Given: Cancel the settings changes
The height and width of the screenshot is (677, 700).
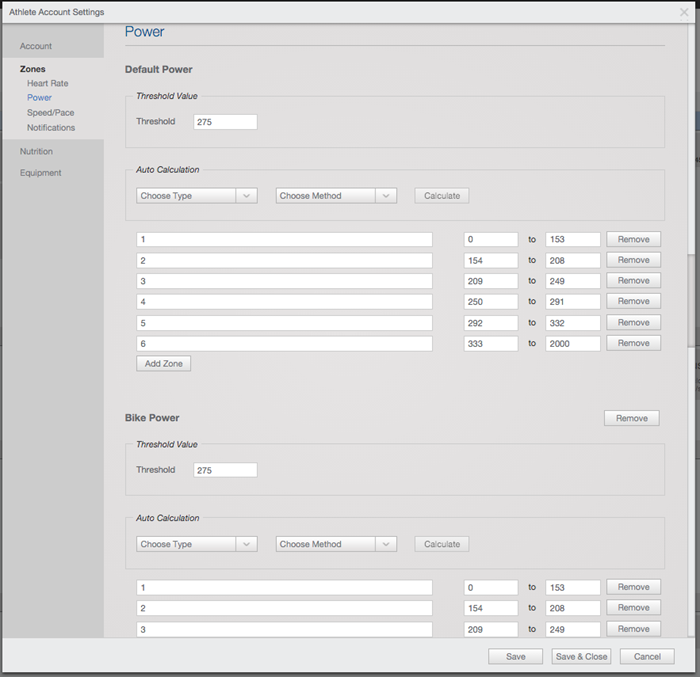Looking at the screenshot, I should coord(647,656).
